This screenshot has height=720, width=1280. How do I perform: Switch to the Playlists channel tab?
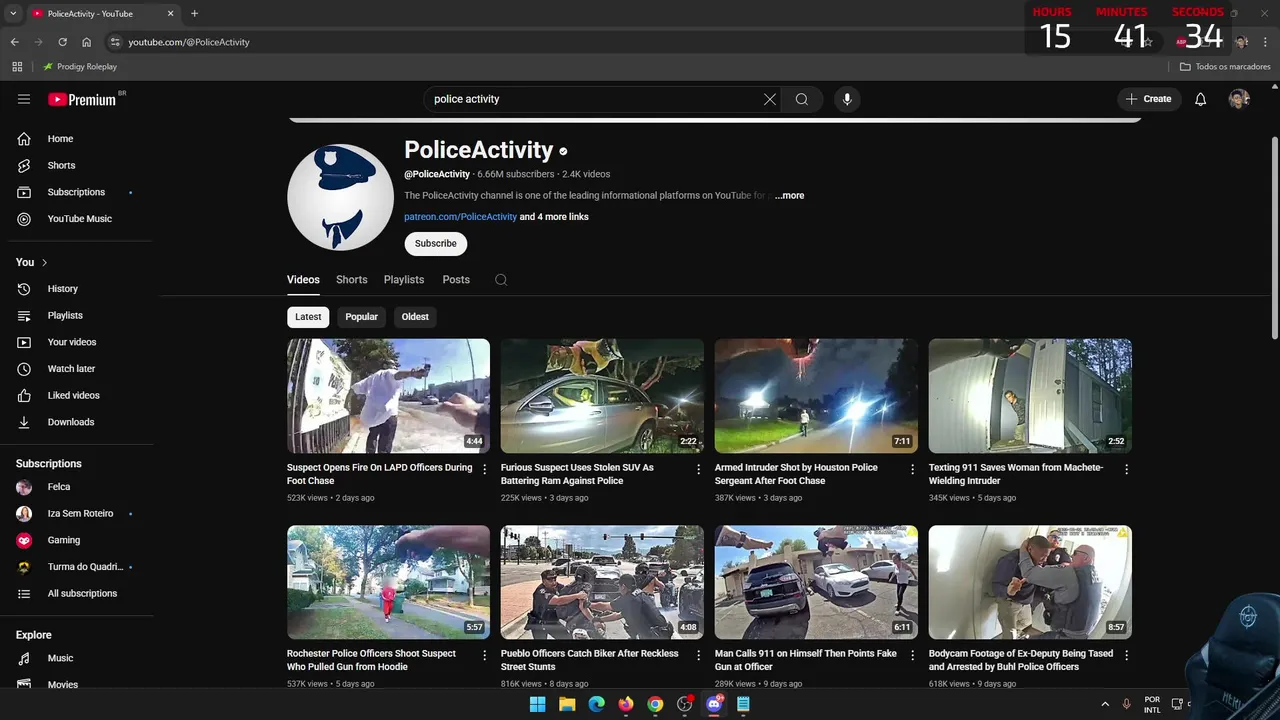(404, 280)
